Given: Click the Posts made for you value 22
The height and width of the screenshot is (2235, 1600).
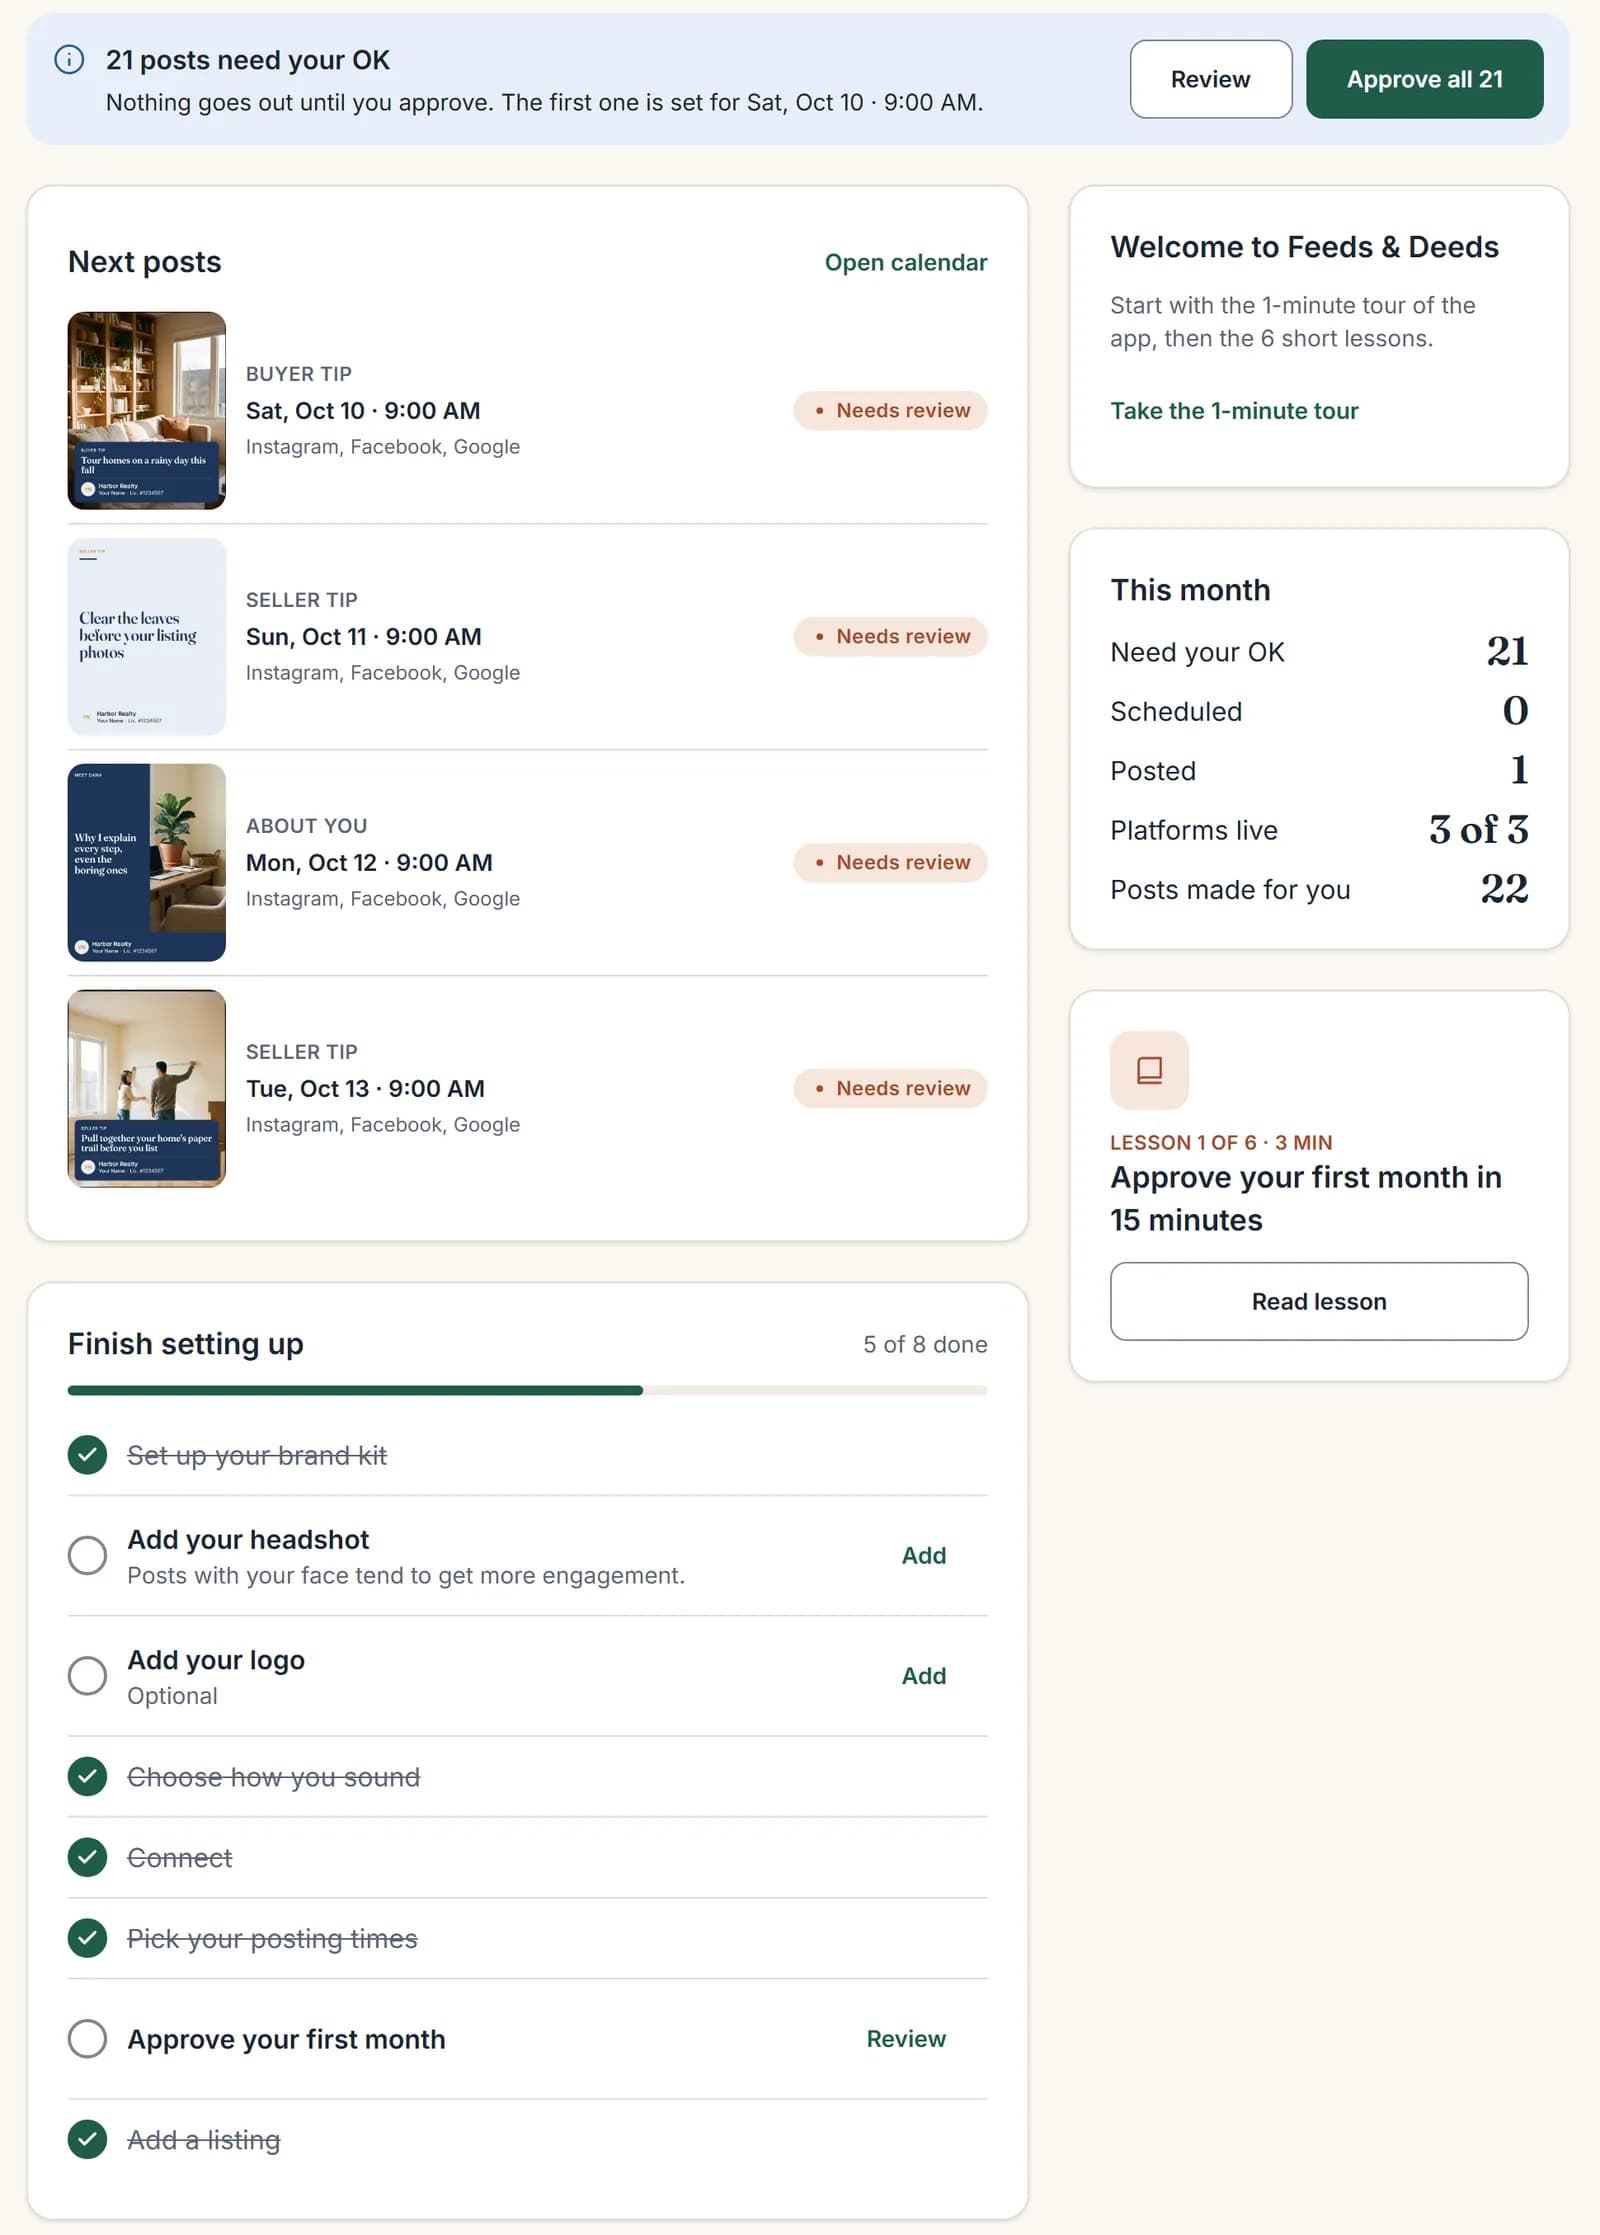Looking at the screenshot, I should [1504, 889].
